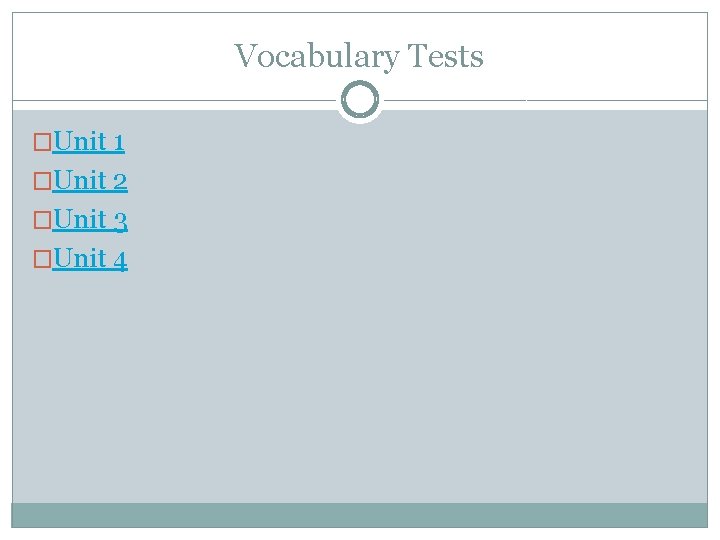Click the divider line left of the circle

pos(174,100)
